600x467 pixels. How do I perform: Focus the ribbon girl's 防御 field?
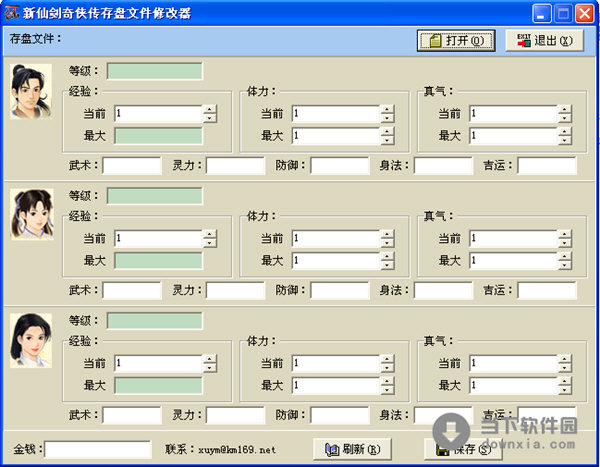tap(339, 290)
